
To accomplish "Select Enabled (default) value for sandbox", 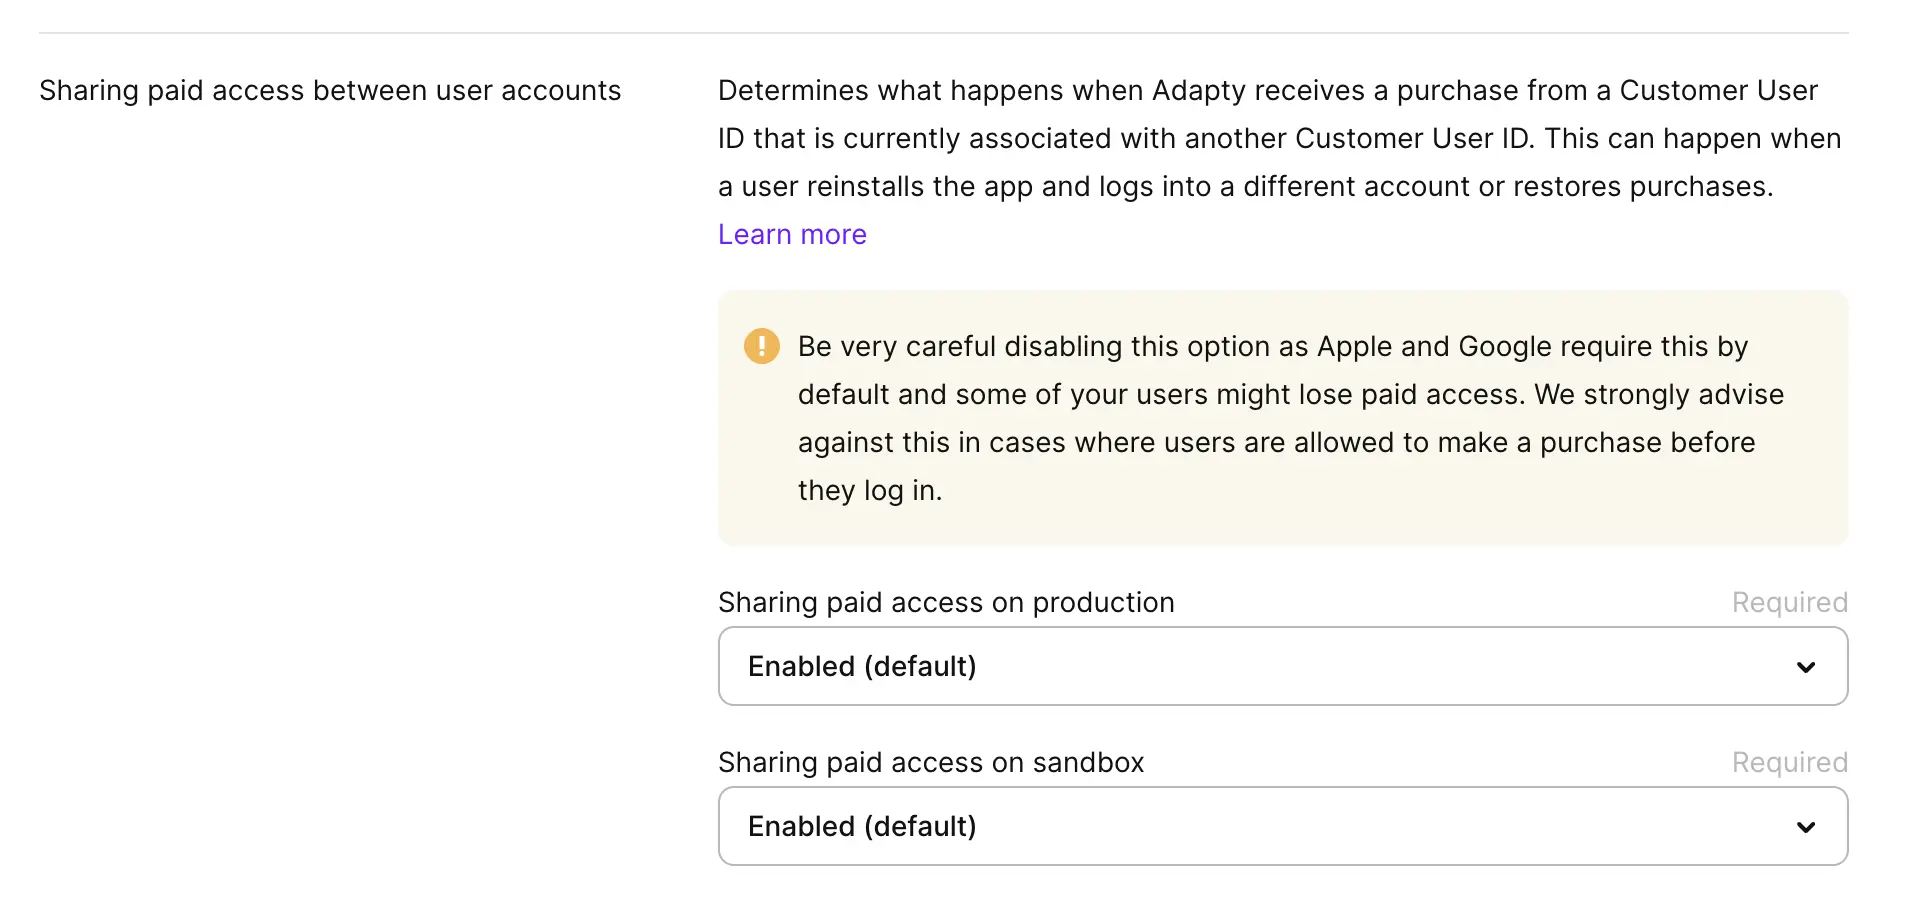I will 862,826.
